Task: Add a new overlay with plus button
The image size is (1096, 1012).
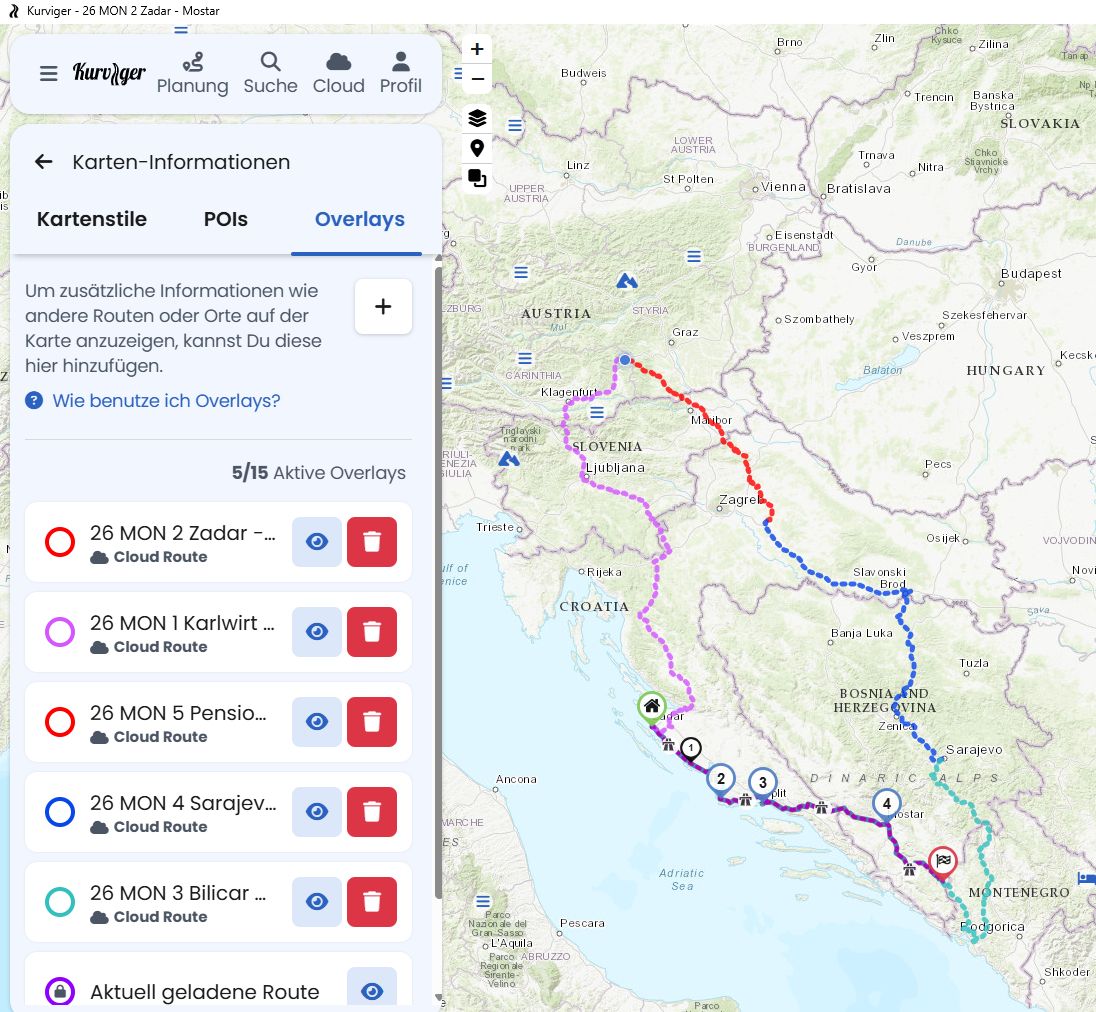Action: click(x=383, y=307)
